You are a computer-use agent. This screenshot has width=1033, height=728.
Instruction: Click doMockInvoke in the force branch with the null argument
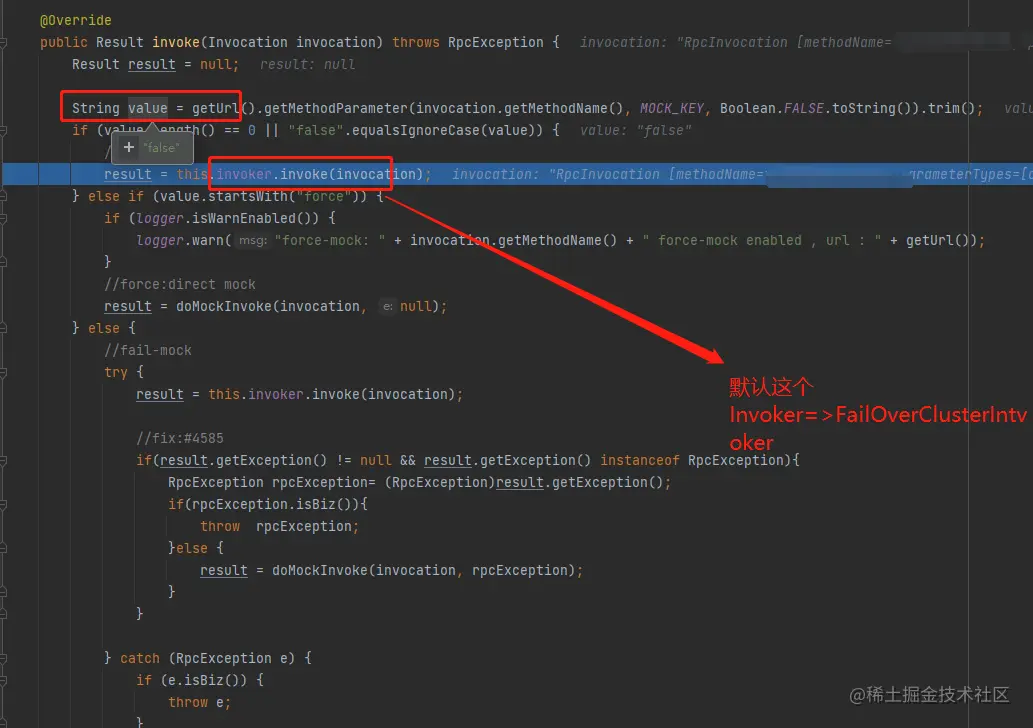pyautogui.click(x=223, y=306)
